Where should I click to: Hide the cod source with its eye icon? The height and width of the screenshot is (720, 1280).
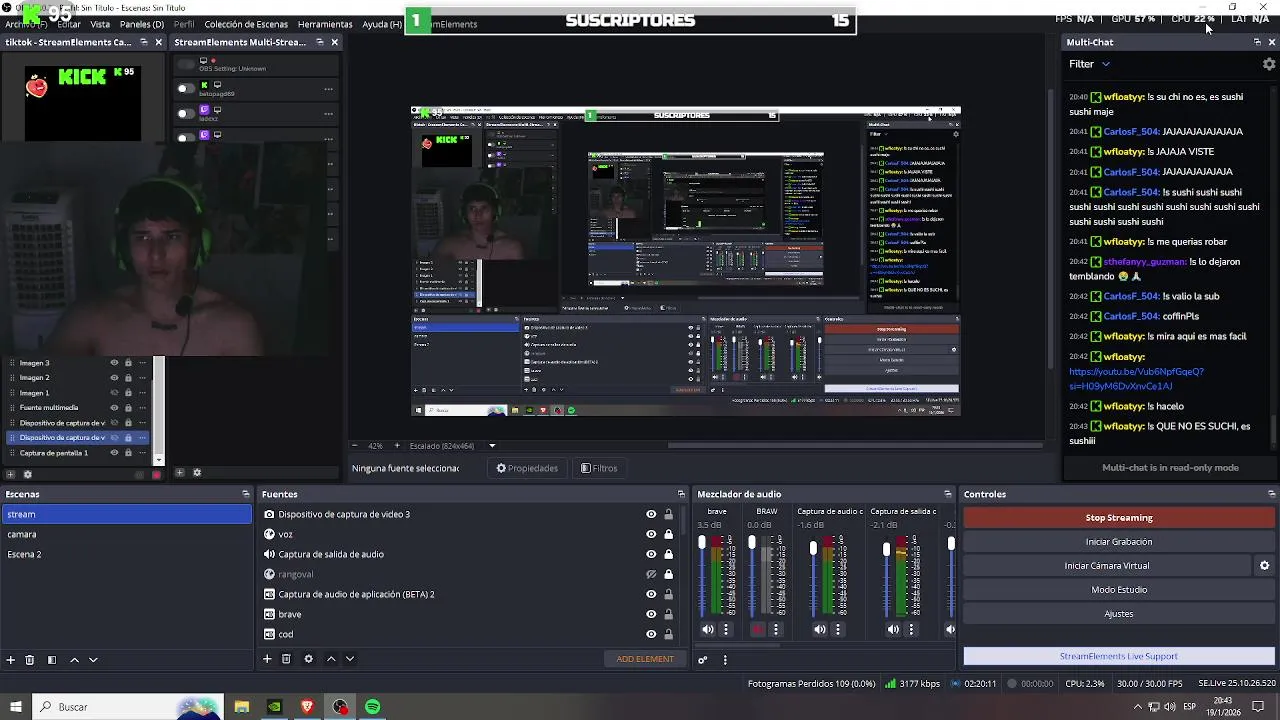(x=651, y=634)
